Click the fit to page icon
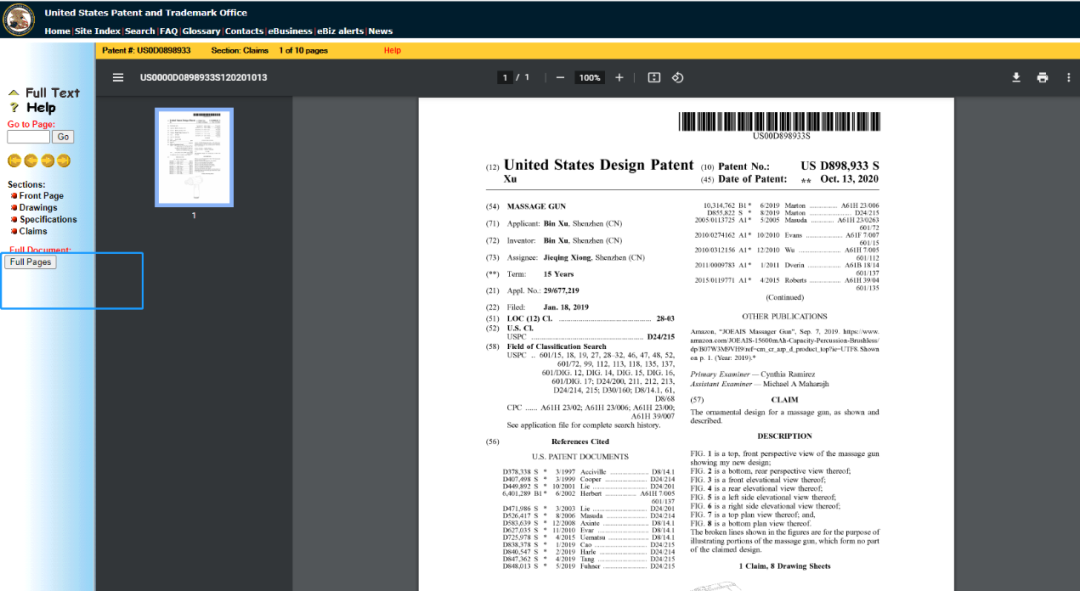Image resolution: width=1080 pixels, height=591 pixels. pyautogui.click(x=654, y=78)
